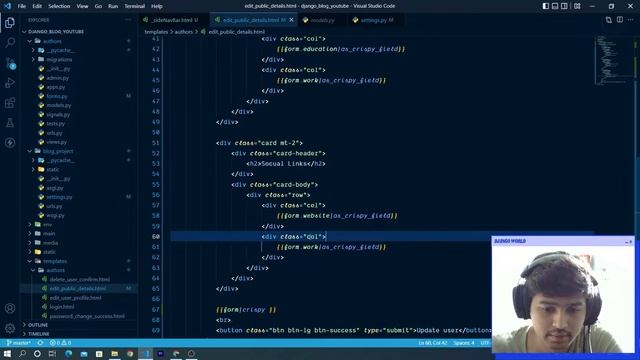640x360 pixels.
Task: Click line and column indicator in status bar
Action: point(433,343)
